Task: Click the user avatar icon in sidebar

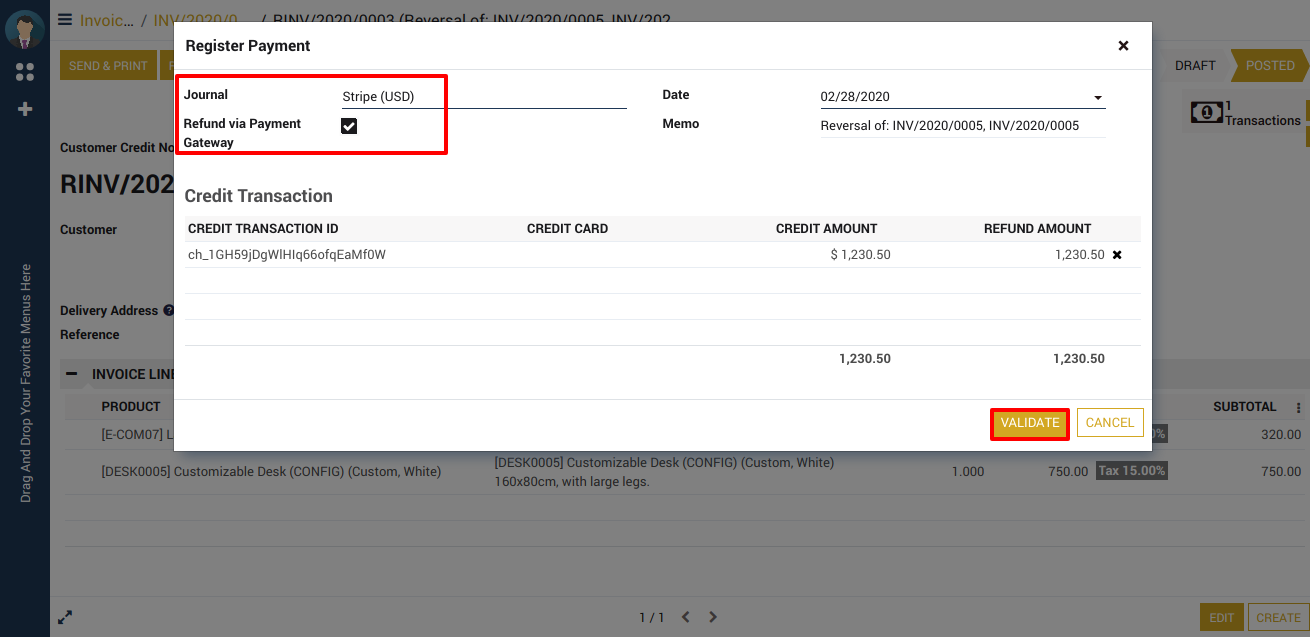Action: [24, 29]
